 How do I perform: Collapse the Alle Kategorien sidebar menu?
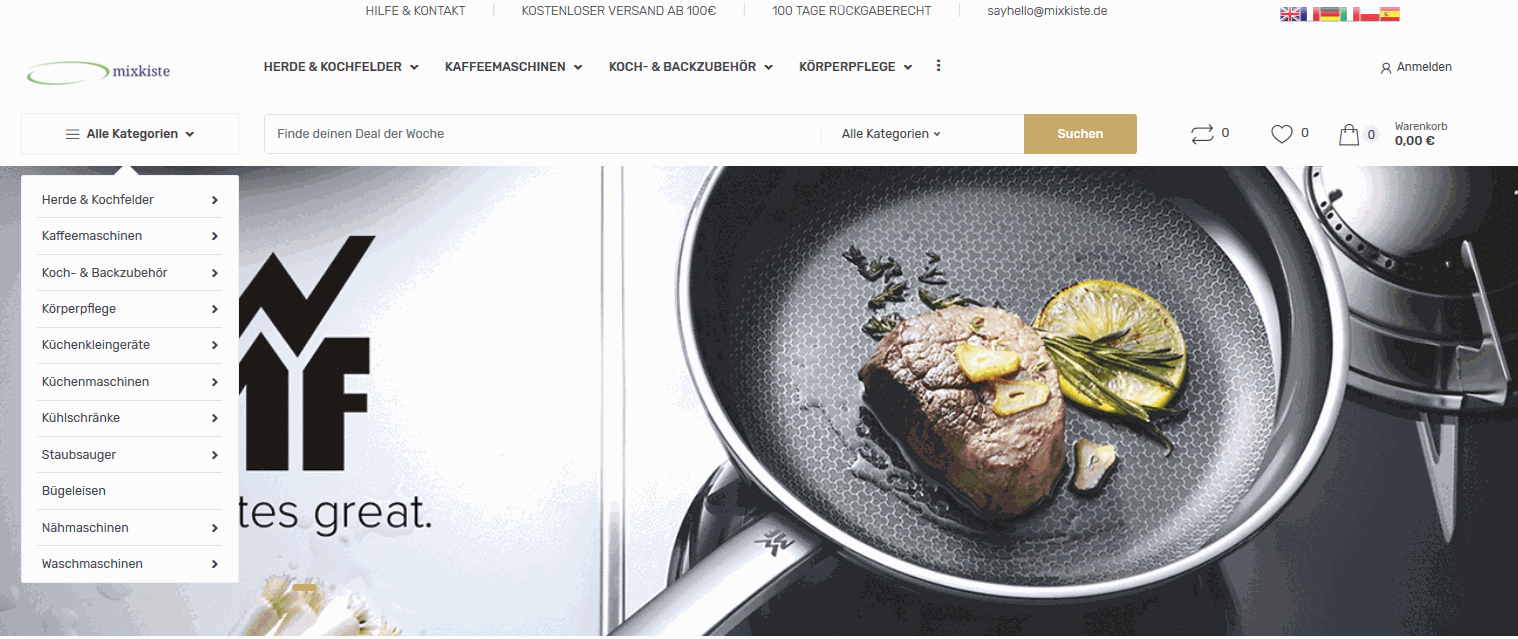click(130, 134)
